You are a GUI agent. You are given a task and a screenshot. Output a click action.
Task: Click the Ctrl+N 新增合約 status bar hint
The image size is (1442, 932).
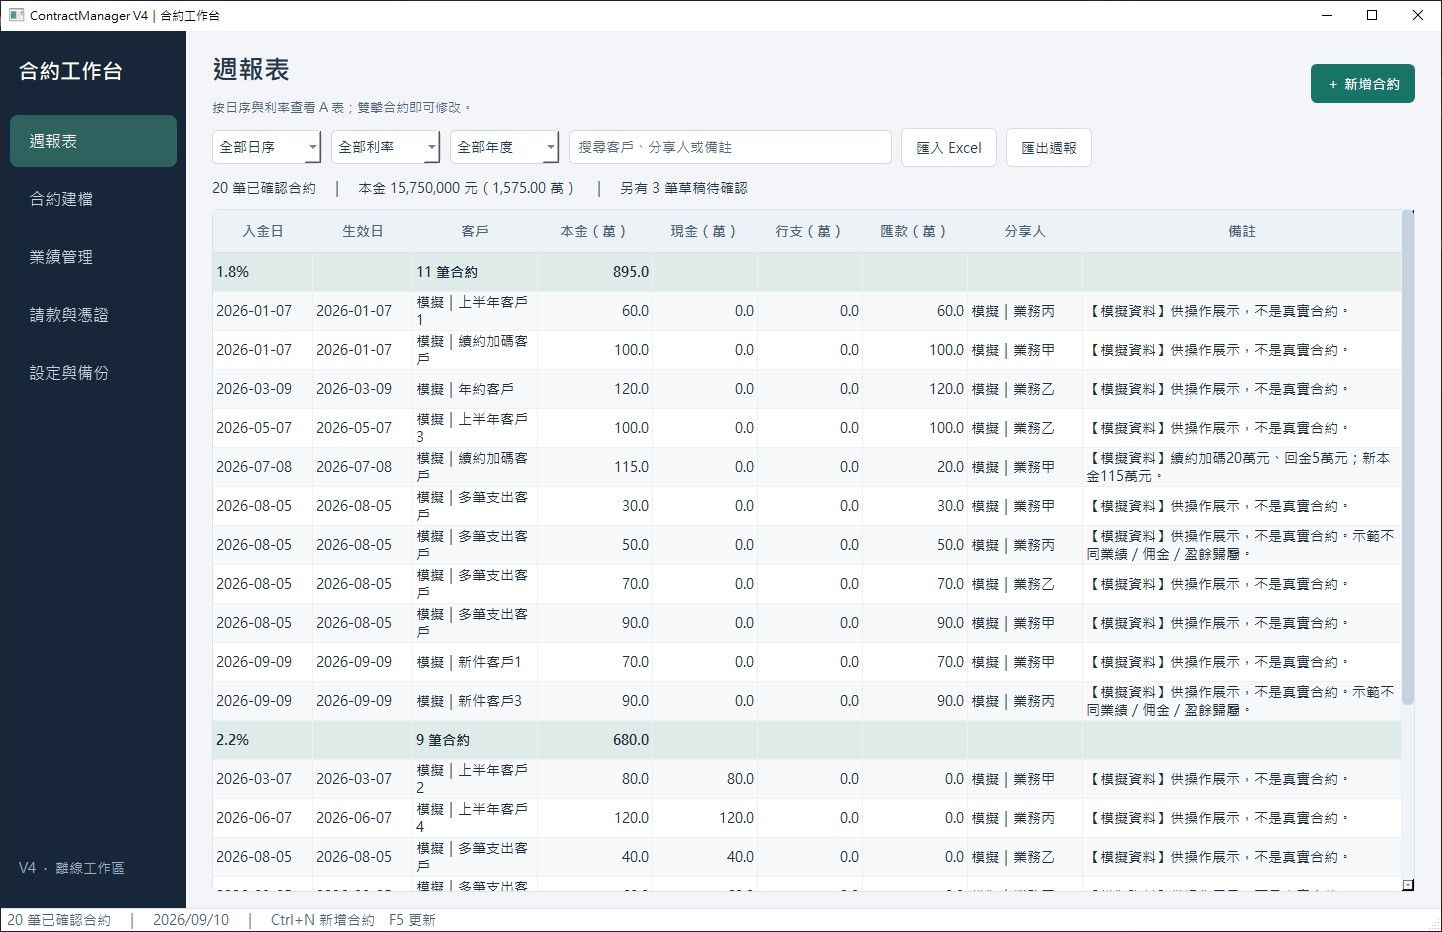323,920
